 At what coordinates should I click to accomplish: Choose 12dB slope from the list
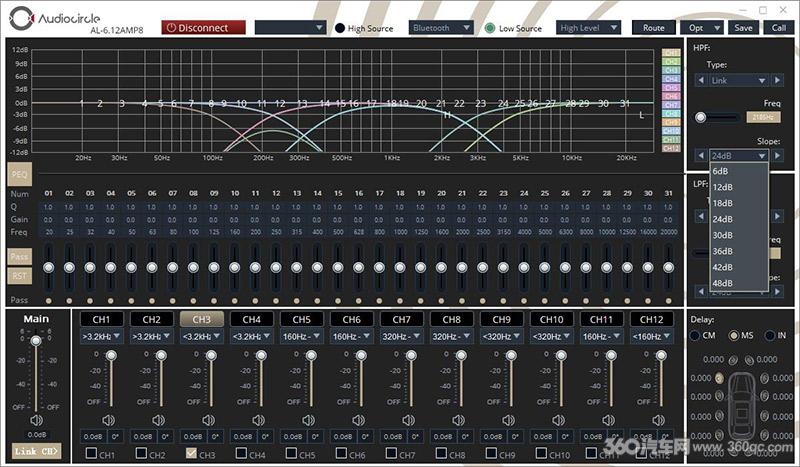pyautogui.click(x=739, y=187)
